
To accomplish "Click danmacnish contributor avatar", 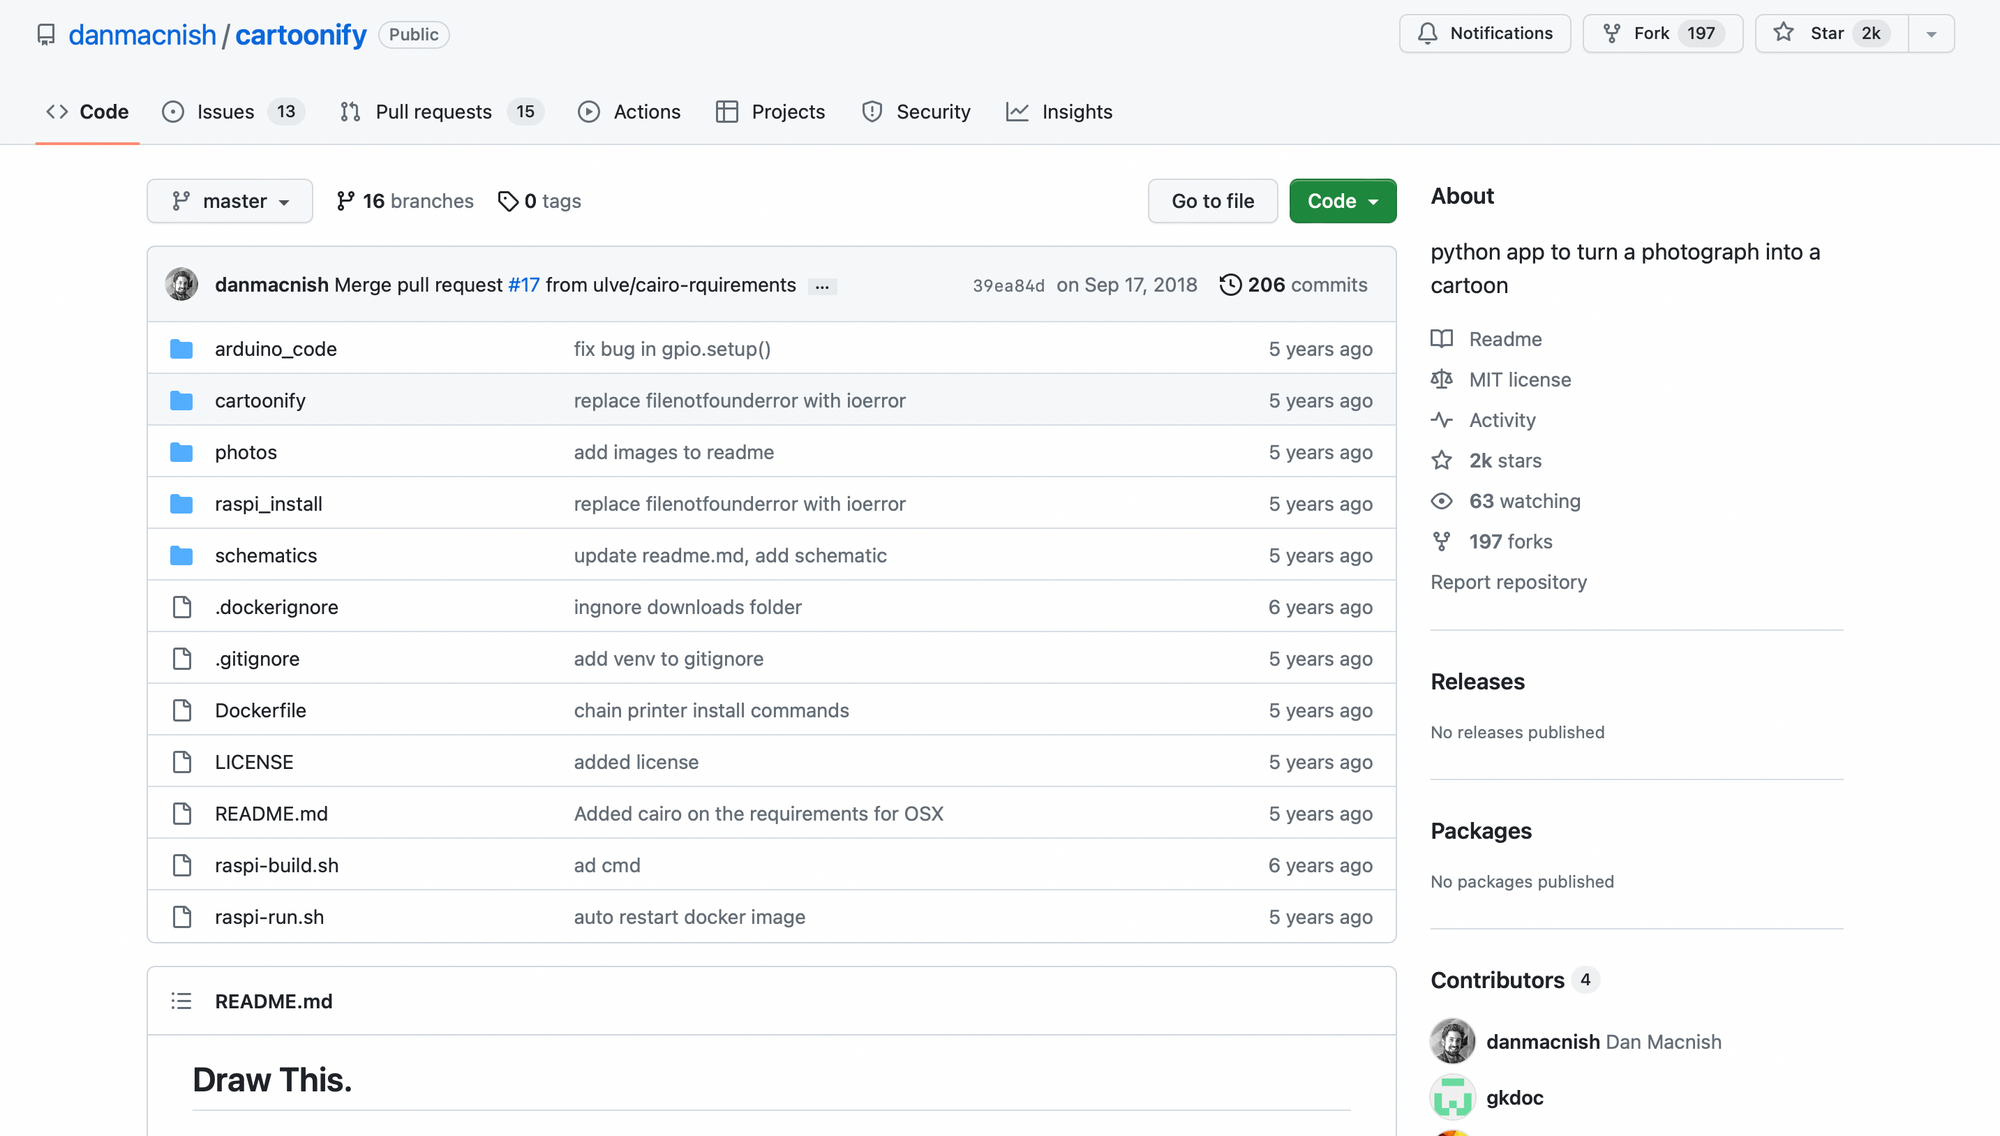I will 1452,1042.
